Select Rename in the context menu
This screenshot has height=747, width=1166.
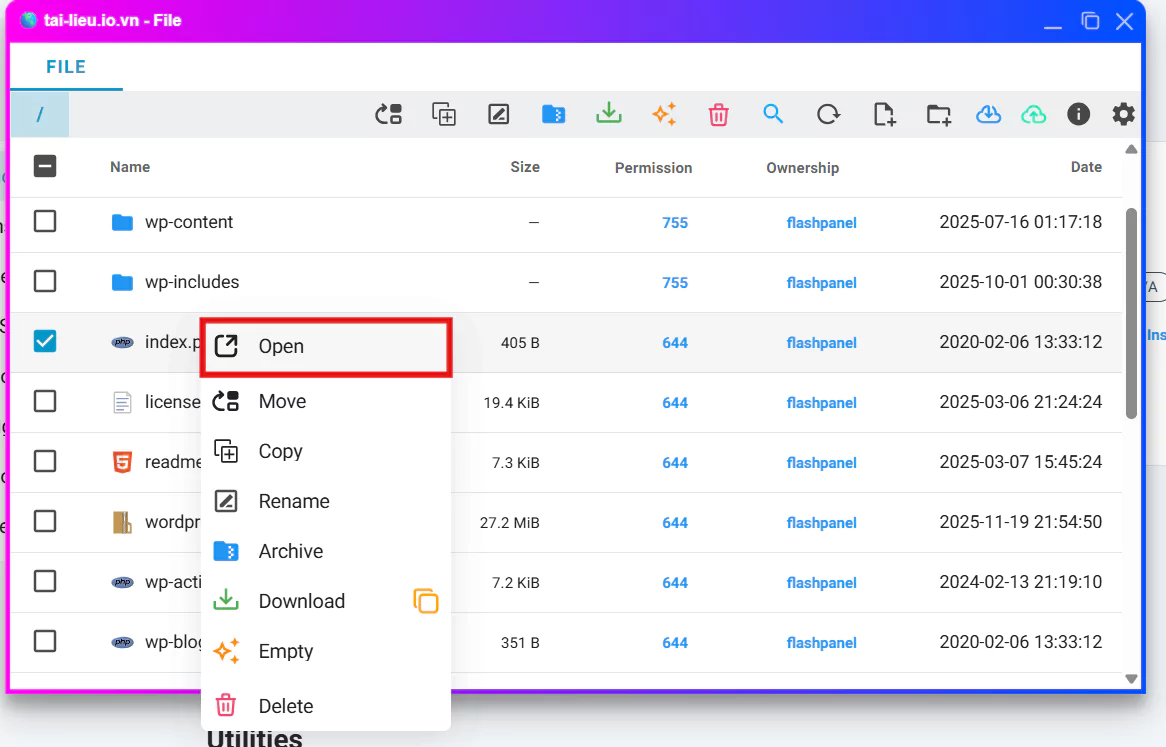293,501
